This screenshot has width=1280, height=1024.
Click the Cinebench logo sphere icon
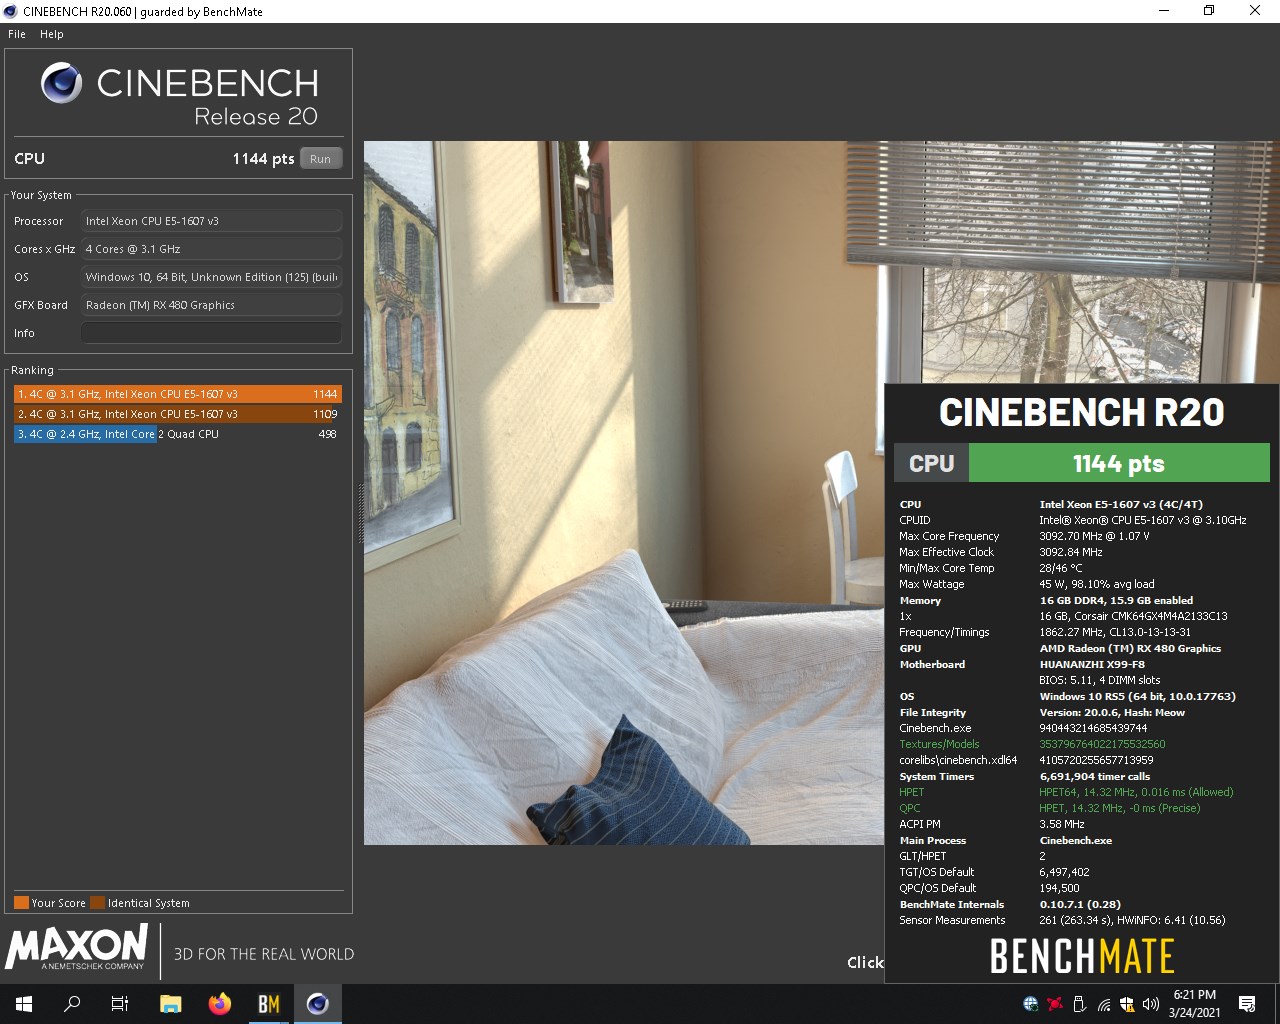[x=61, y=83]
